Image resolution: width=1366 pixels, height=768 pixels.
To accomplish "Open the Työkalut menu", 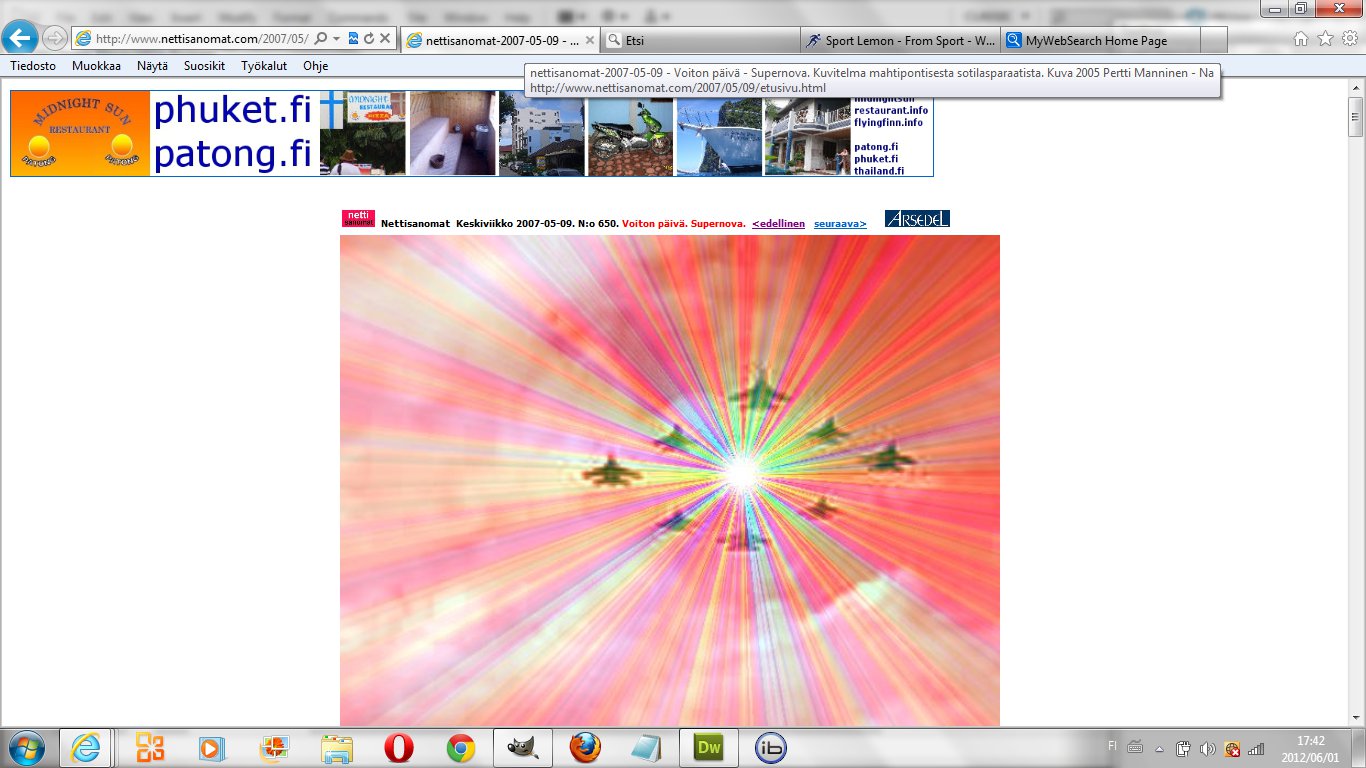I will (264, 66).
